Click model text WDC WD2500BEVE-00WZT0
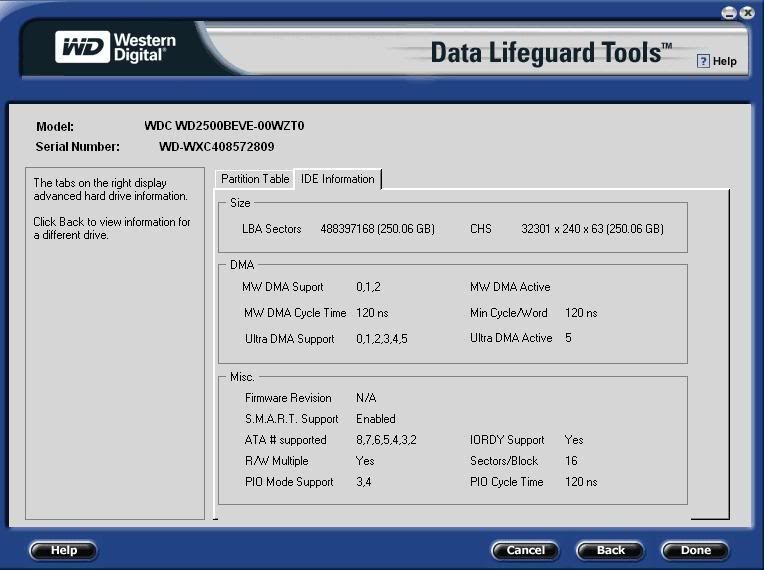 coord(224,126)
